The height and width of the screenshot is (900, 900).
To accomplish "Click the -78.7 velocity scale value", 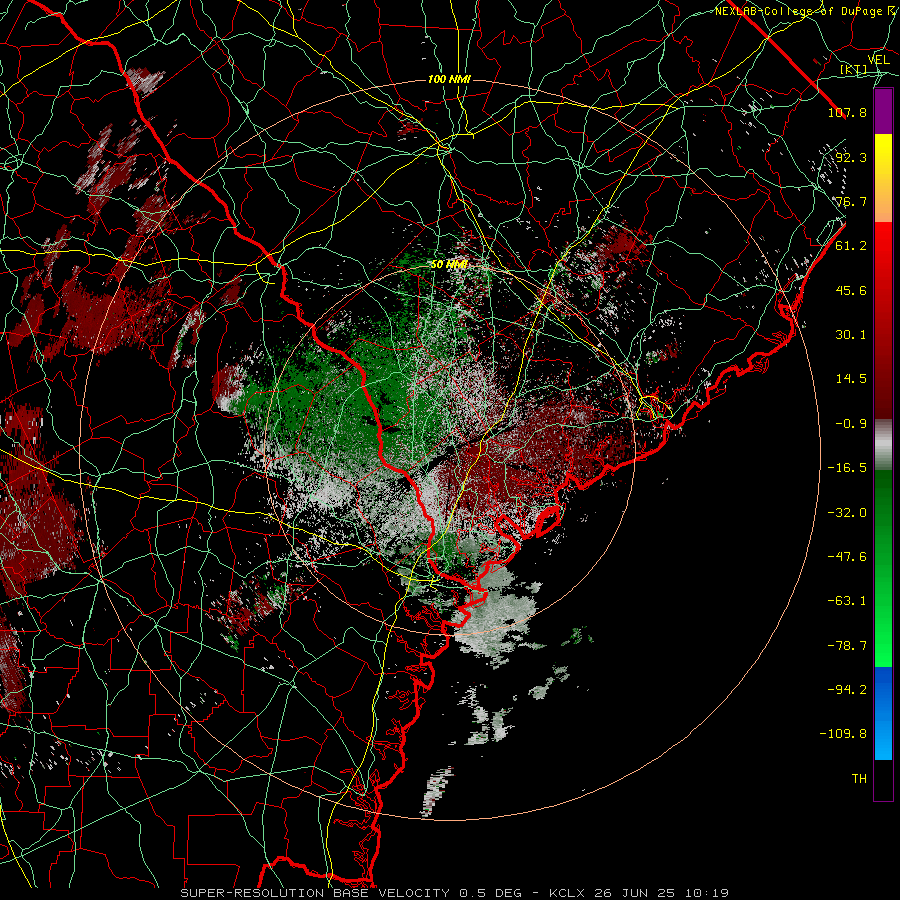I will [x=847, y=646].
